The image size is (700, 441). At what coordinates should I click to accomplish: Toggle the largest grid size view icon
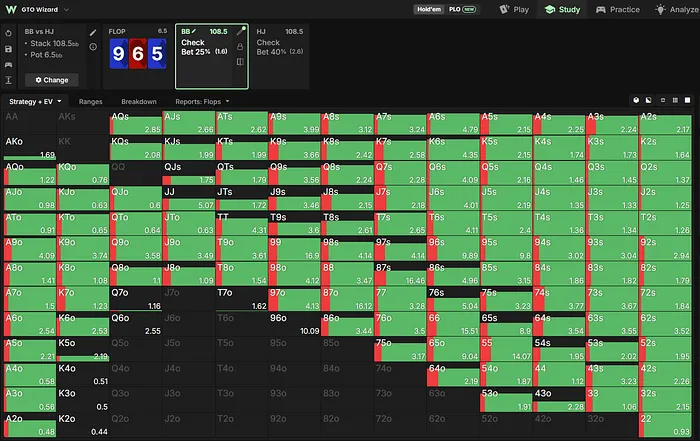pyautogui.click(x=688, y=100)
